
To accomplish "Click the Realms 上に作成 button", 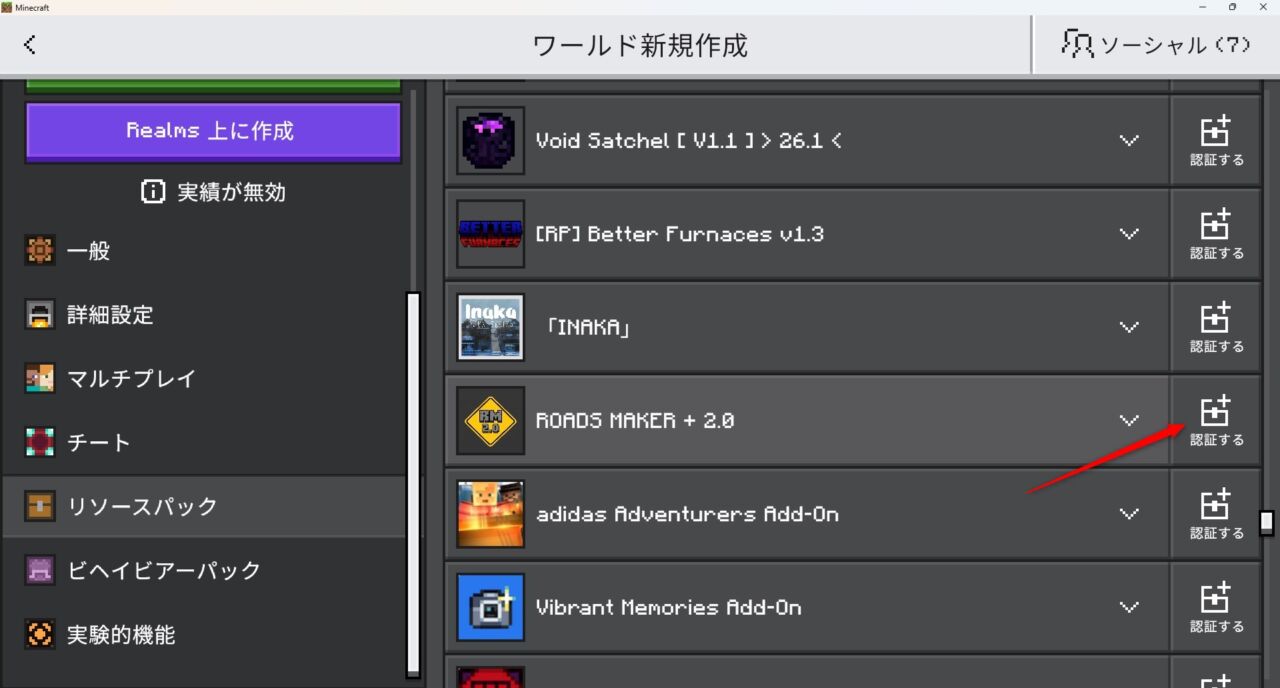I will click(x=213, y=131).
